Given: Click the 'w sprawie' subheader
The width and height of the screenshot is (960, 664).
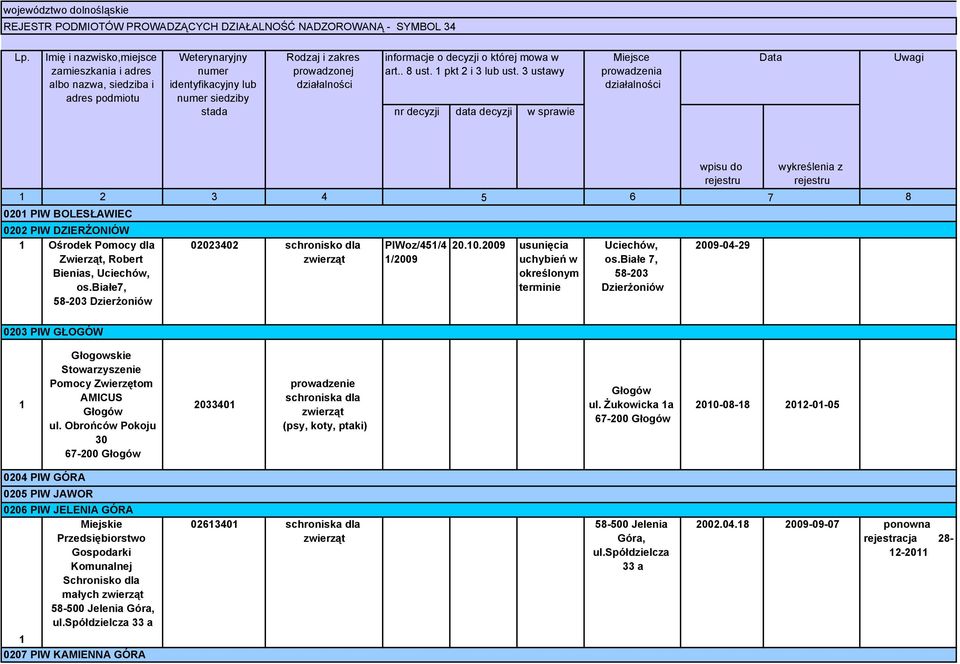Looking at the screenshot, I should 550,146.
